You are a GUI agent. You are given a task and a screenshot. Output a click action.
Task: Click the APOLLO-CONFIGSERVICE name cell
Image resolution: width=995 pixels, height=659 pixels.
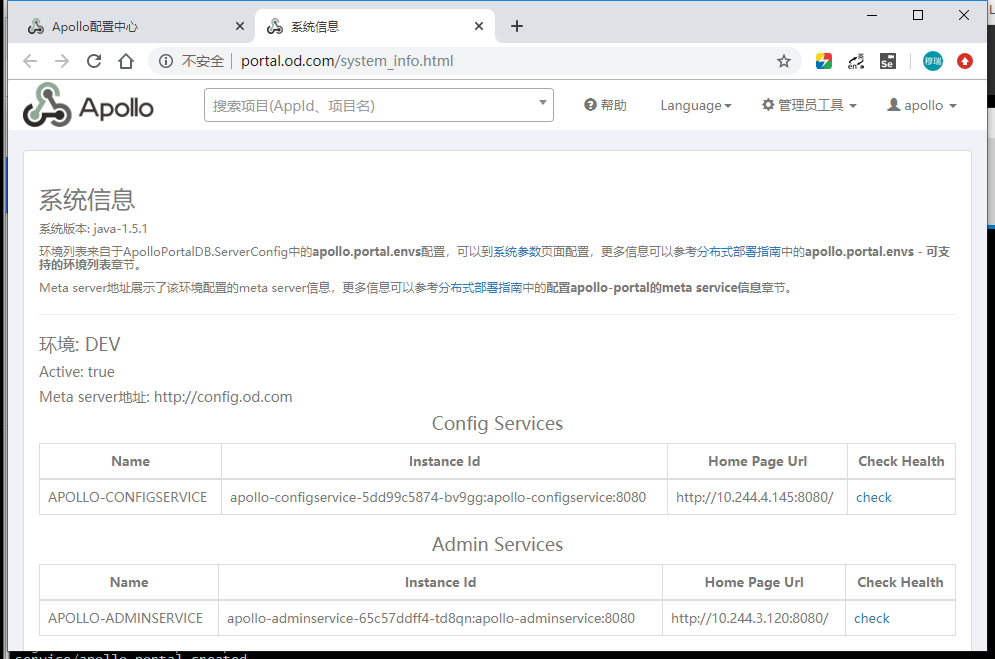(x=128, y=497)
